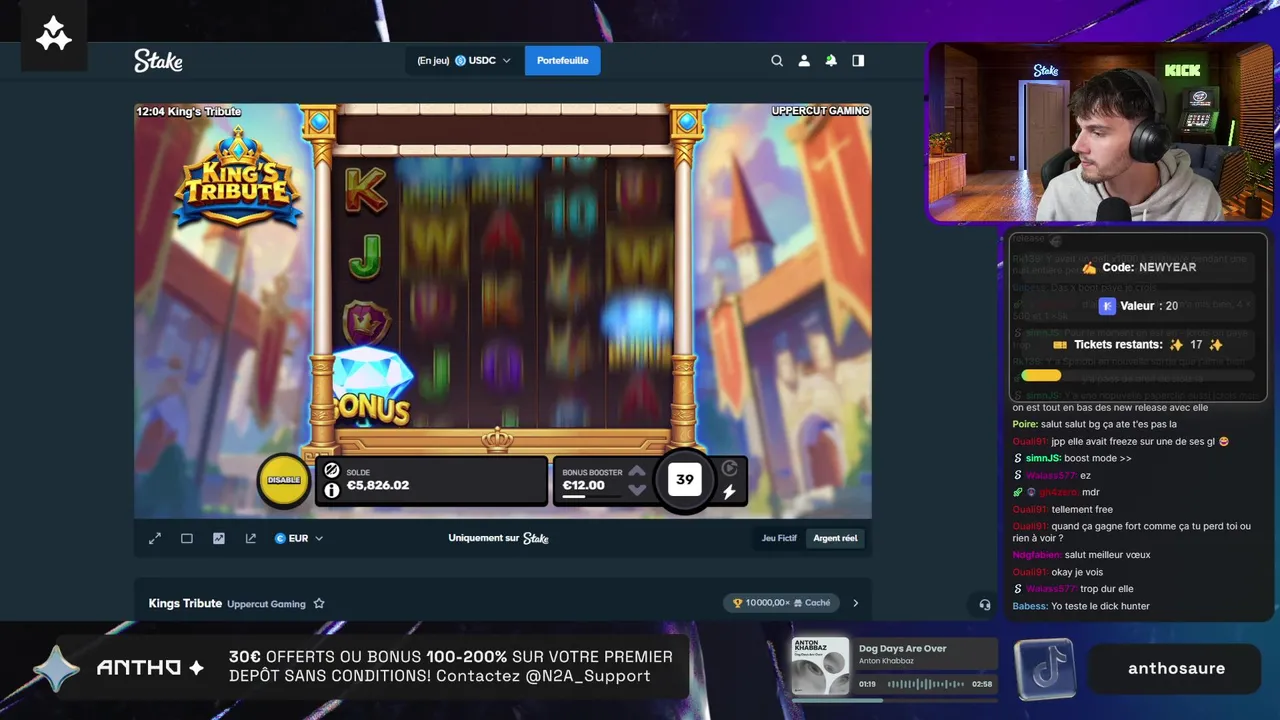The image size is (1280, 720).
Task: Click the BONUS diamond symbol on reels
Action: [372, 385]
